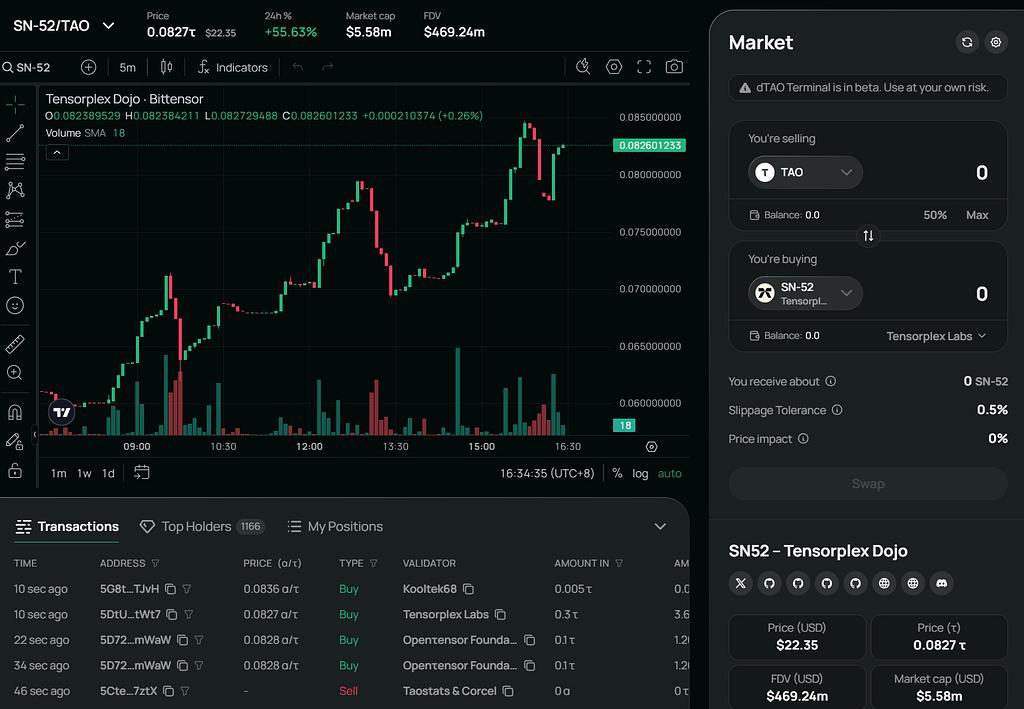Screen dimensions: 1024x709
Task: Filter the AMOUNT IN column
Action: click(x=619, y=563)
